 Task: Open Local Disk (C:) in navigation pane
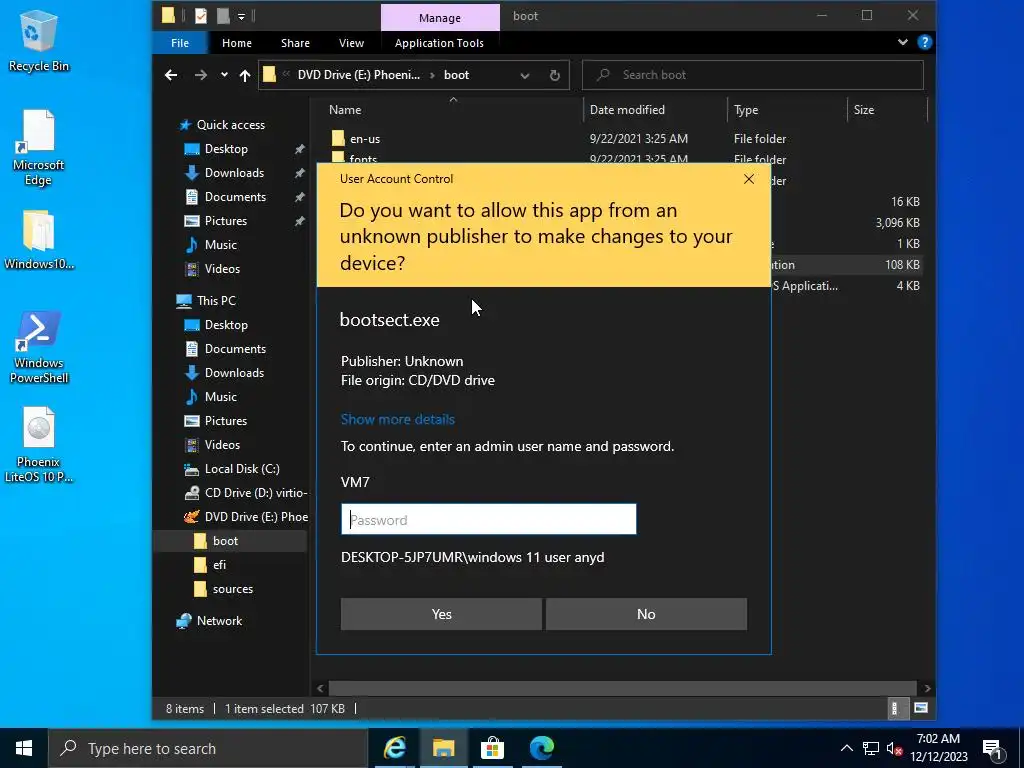tap(242, 469)
